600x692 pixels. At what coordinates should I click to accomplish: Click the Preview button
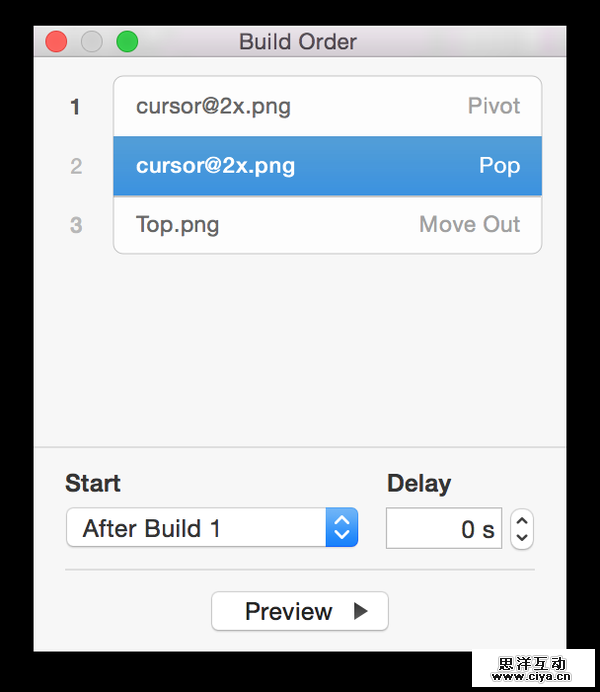pos(299,611)
